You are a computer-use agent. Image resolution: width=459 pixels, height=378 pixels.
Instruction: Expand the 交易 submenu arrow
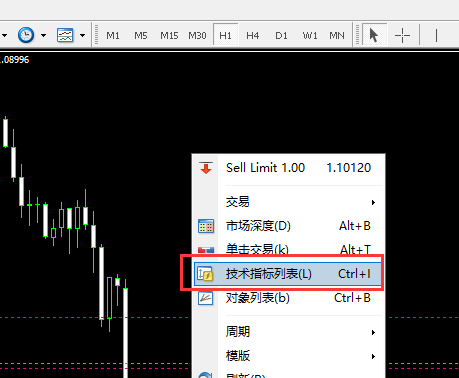coord(373,202)
